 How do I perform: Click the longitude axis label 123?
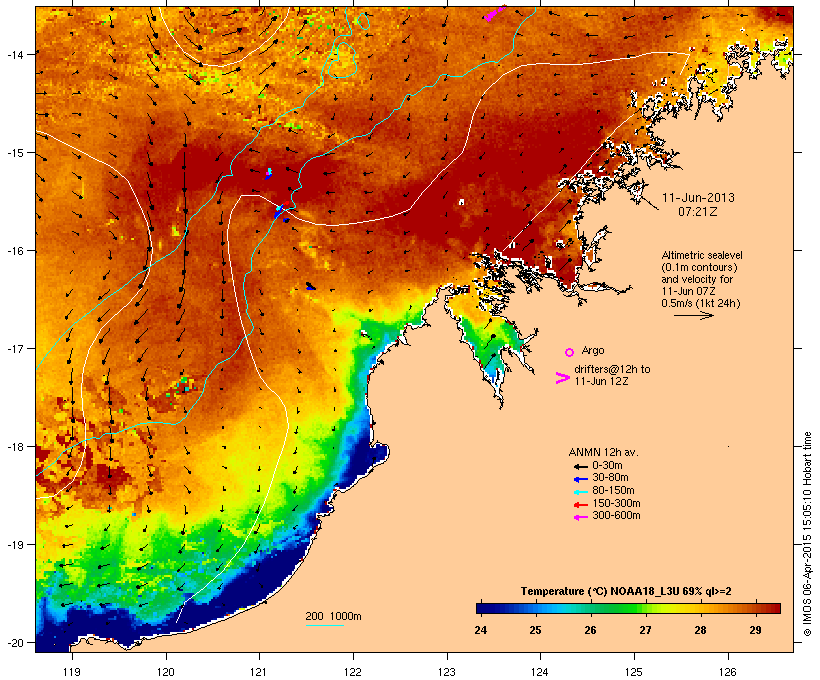[447, 672]
